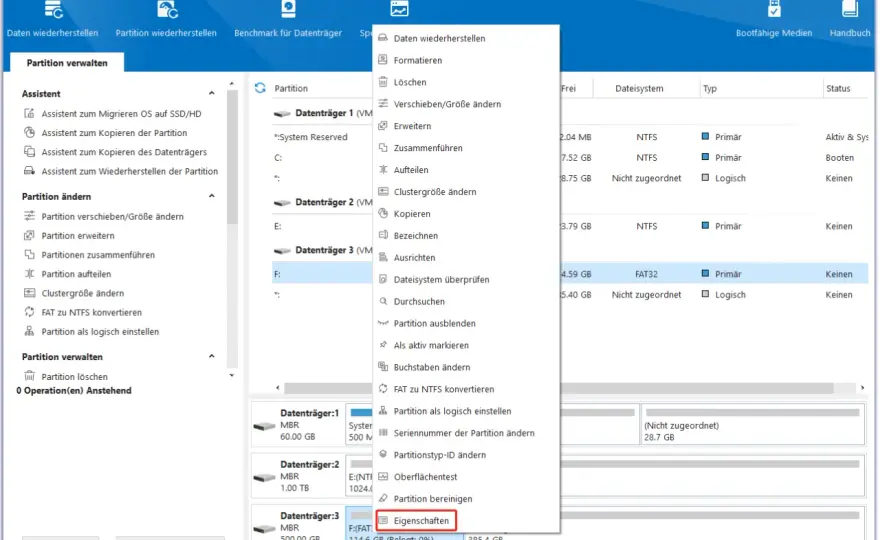Choose Formatieren from context menu
Image resolution: width=880 pixels, height=540 pixels.
(466, 60)
